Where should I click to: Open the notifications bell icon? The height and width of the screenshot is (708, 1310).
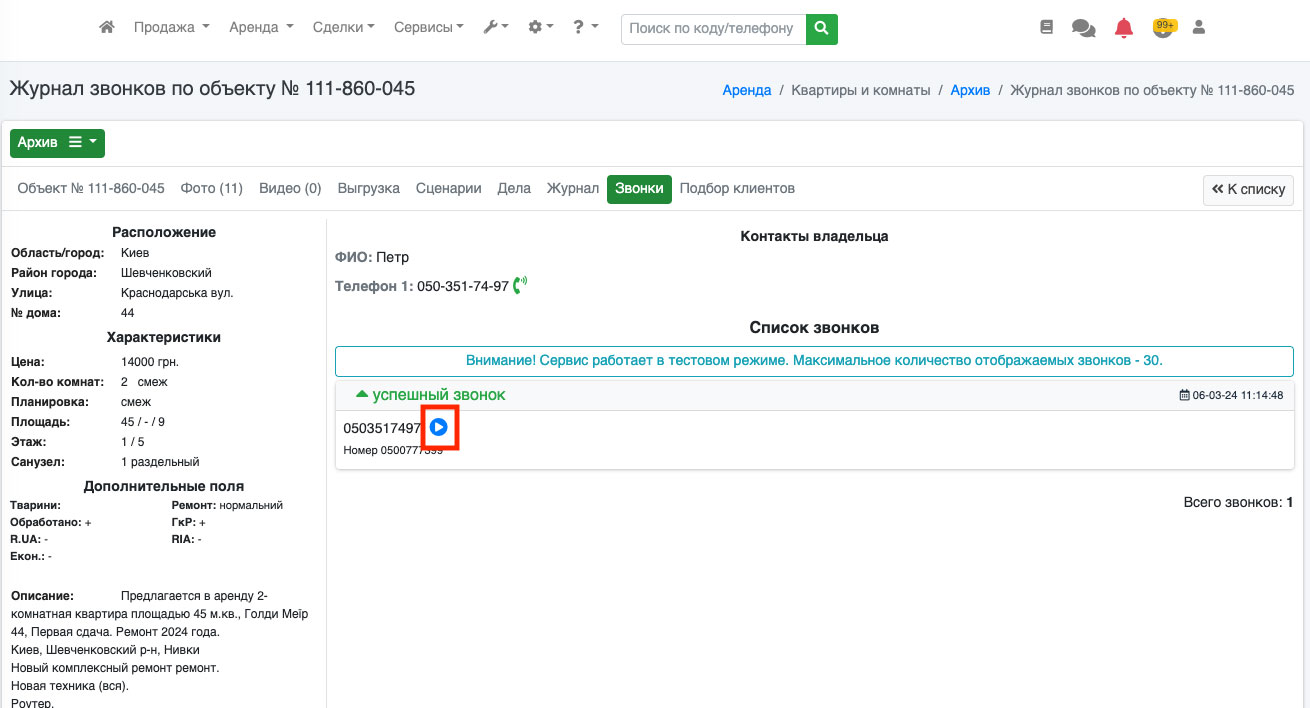coord(1124,28)
